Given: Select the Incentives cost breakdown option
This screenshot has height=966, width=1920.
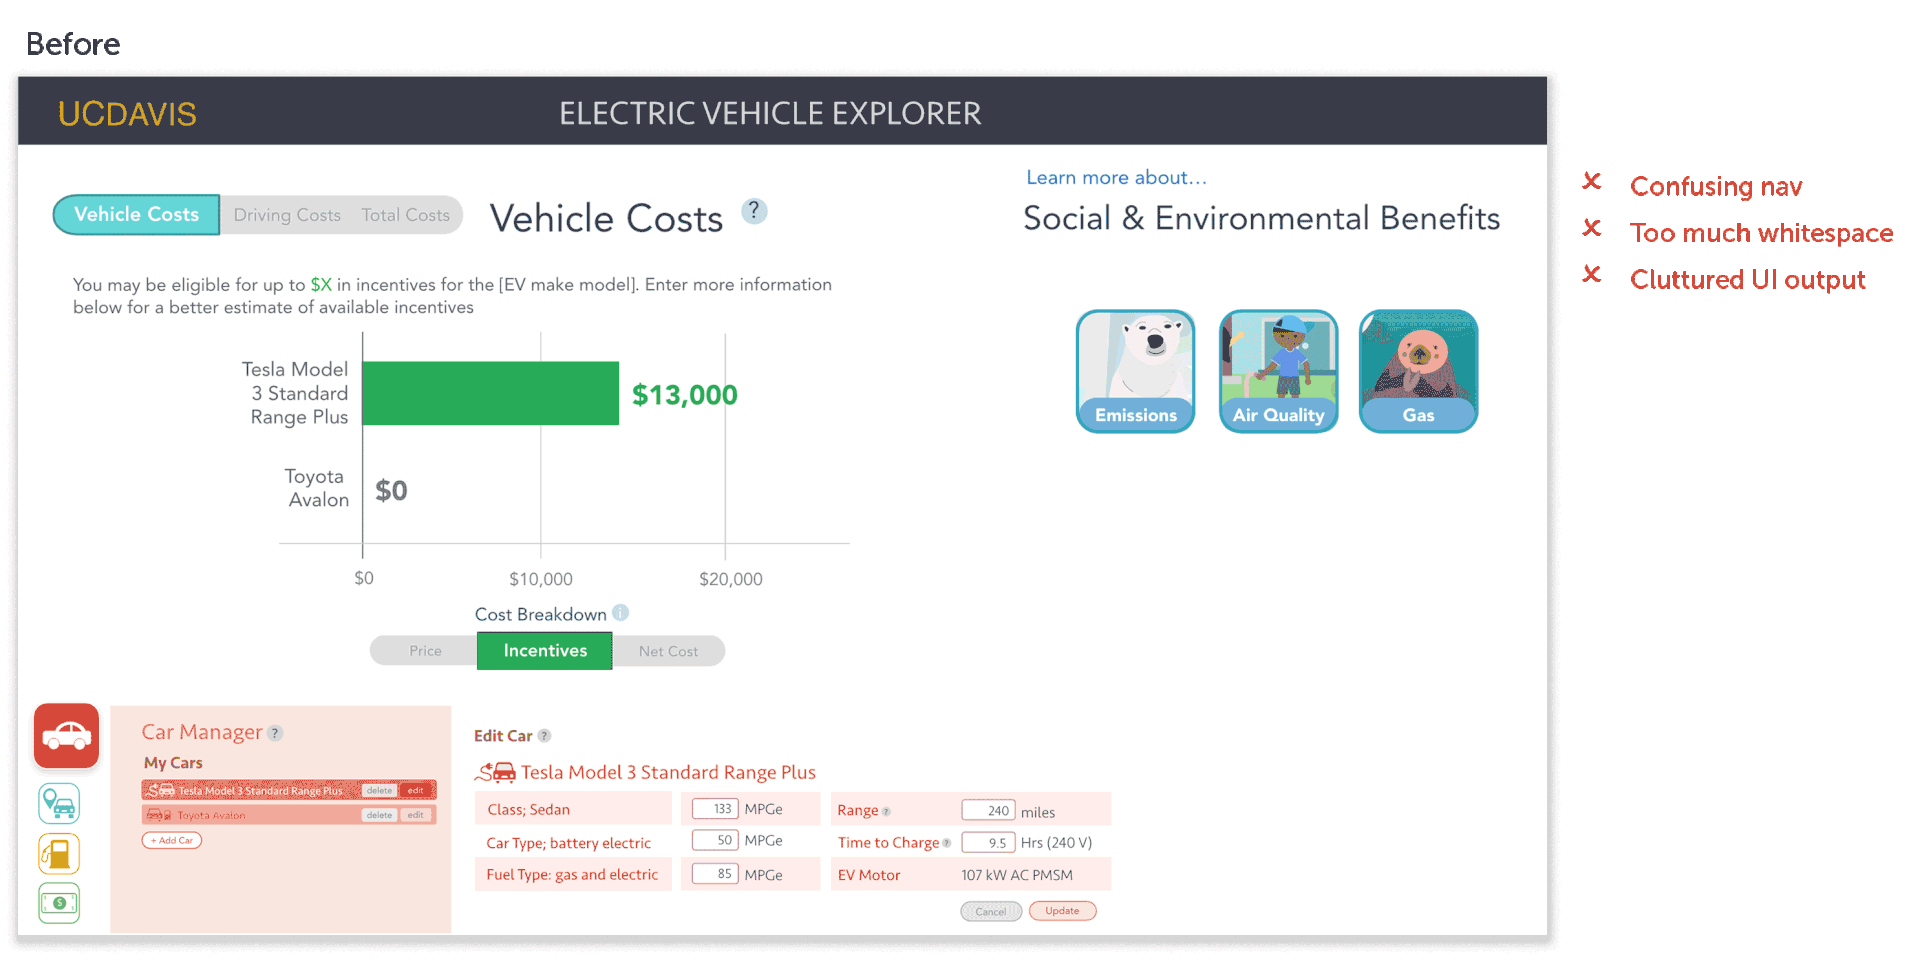Looking at the screenshot, I should (545, 651).
